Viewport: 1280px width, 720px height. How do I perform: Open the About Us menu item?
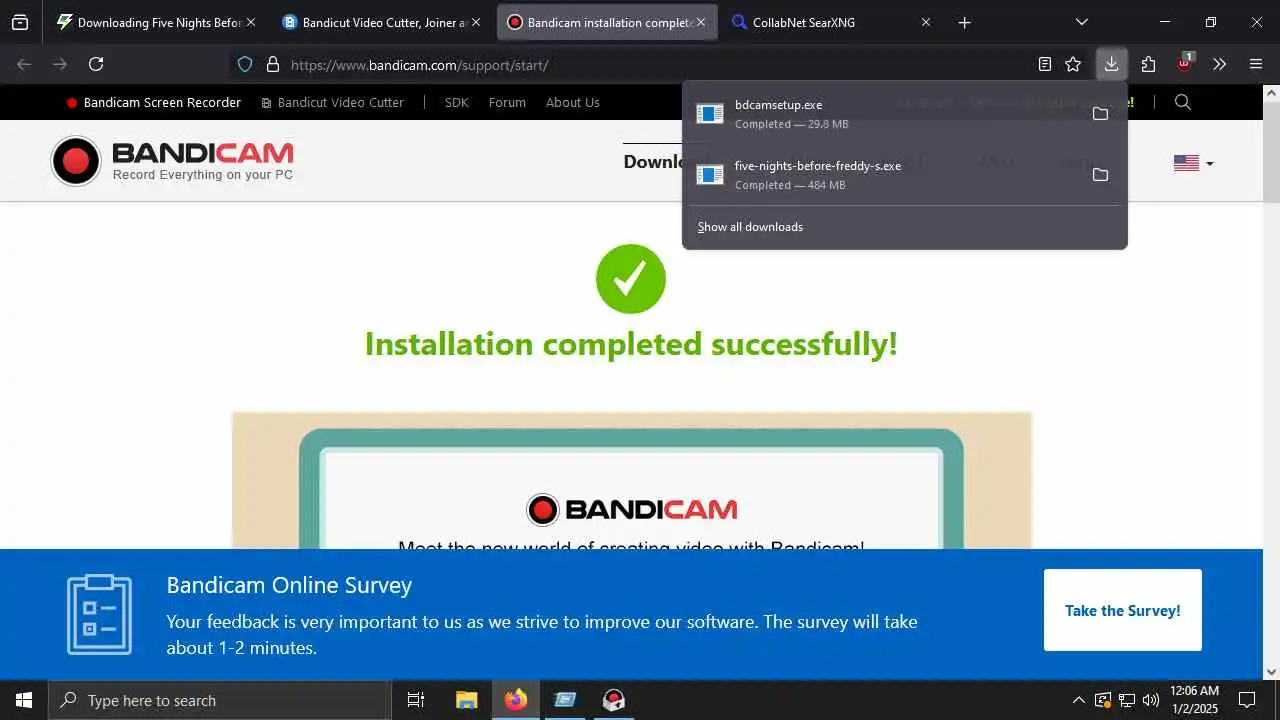(573, 102)
